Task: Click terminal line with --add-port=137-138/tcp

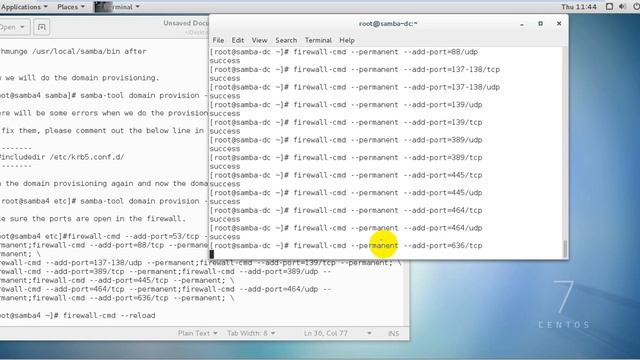Action: coord(355,69)
